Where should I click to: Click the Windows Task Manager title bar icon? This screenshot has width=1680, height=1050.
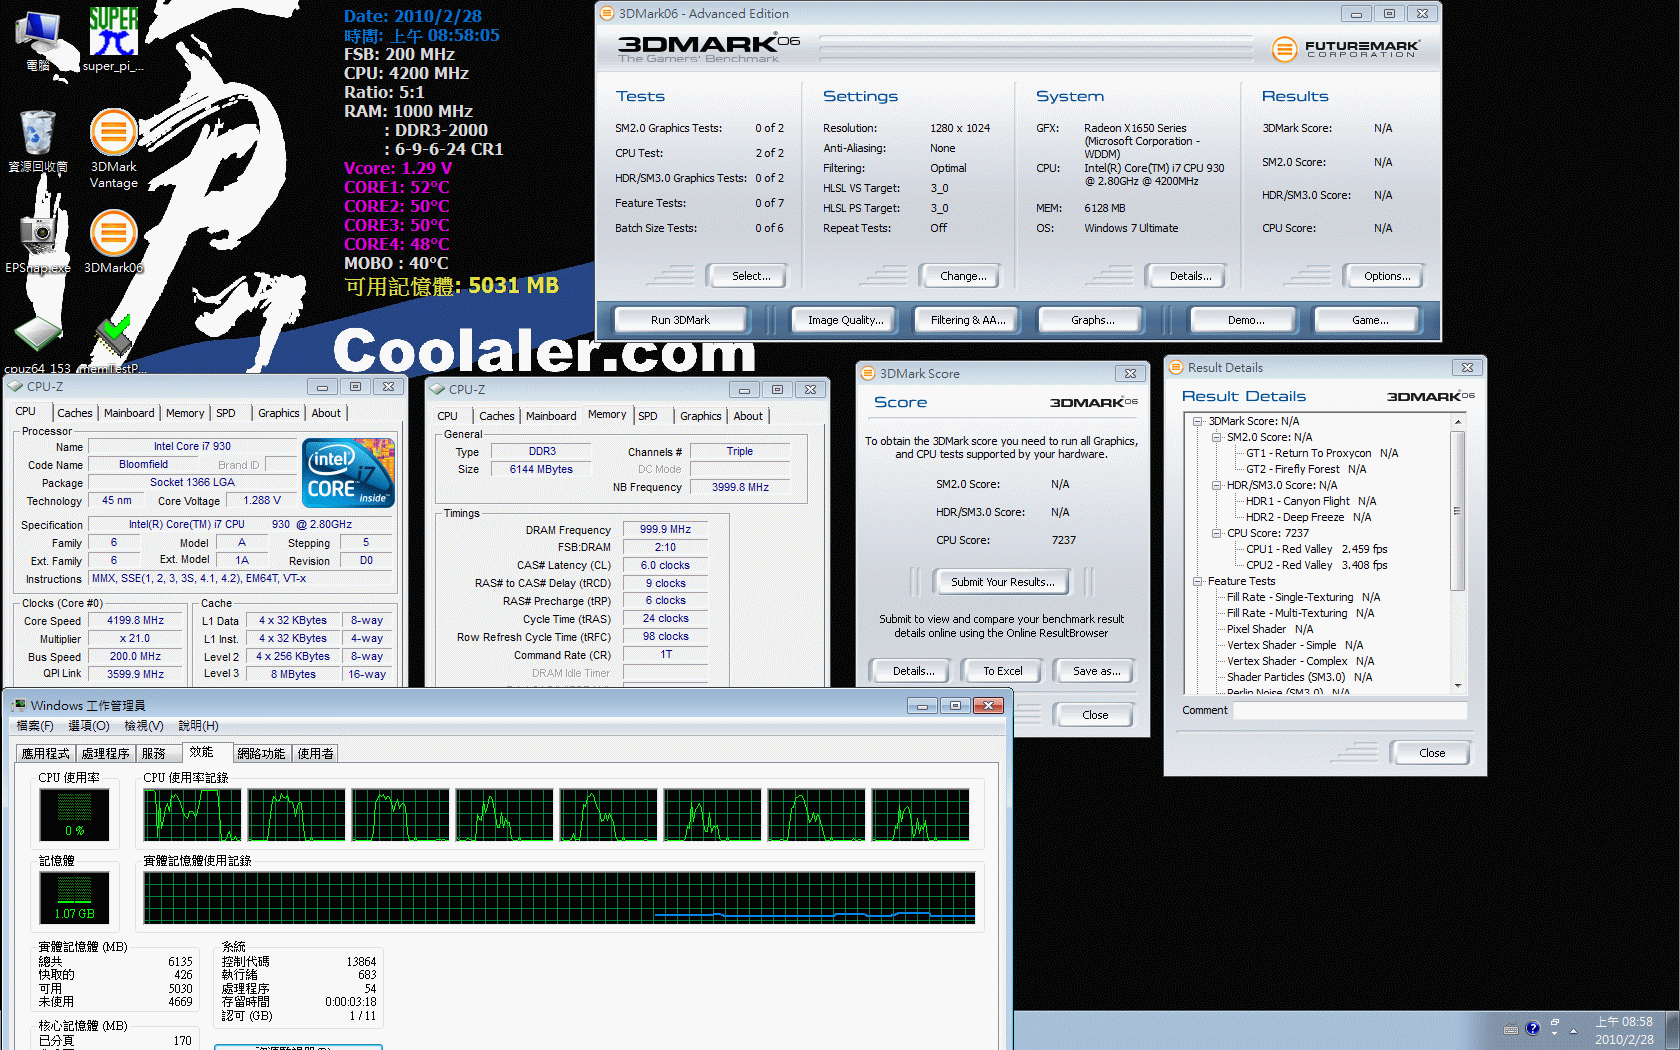coord(18,705)
